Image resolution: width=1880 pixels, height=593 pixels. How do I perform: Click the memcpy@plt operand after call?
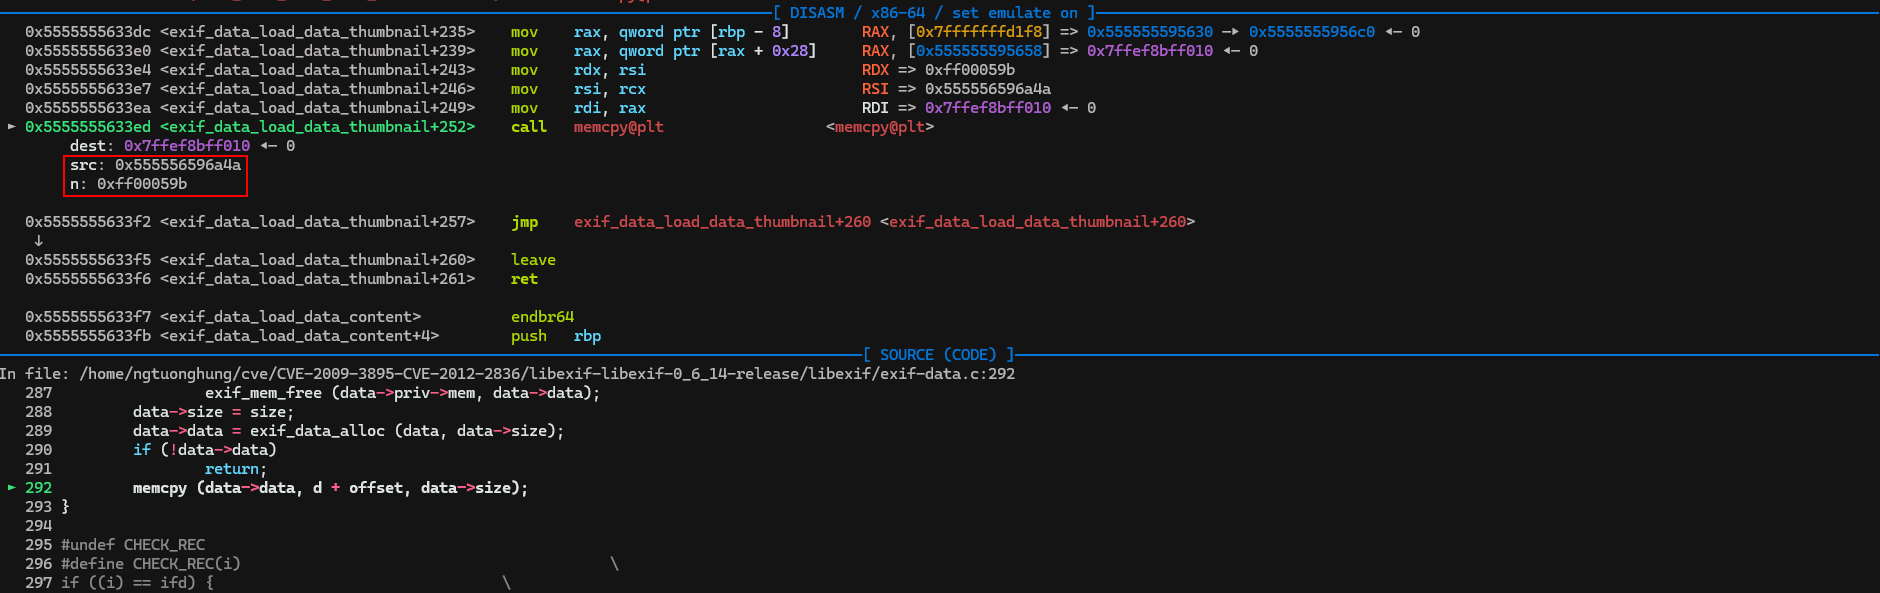pos(618,127)
